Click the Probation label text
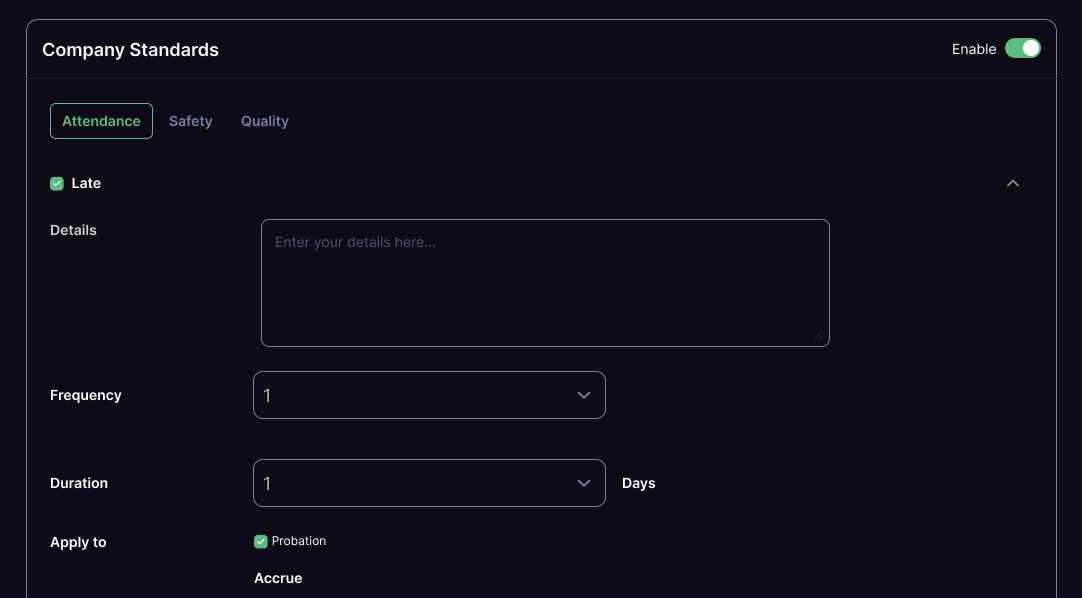Image resolution: width=1082 pixels, height=598 pixels. 299,541
